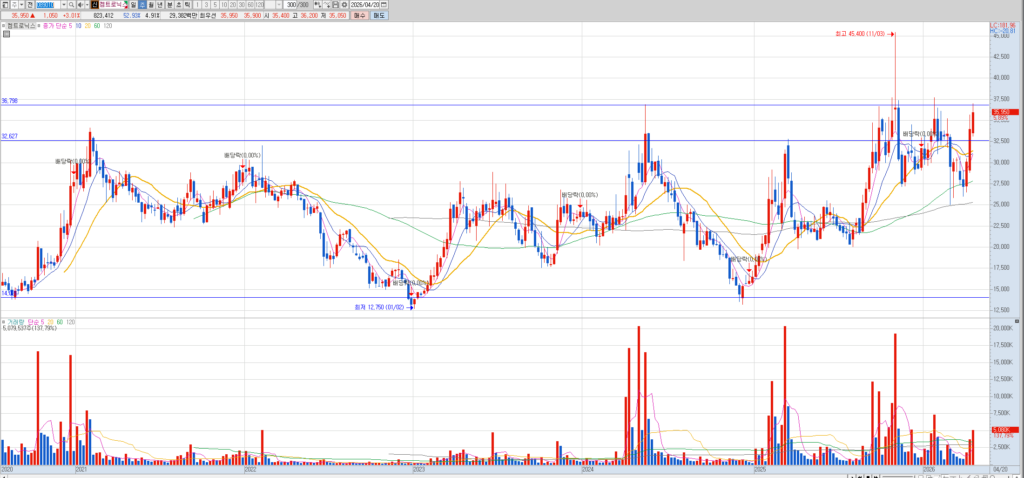Open the stock code history dropdown
This screenshot has width=1024, height=478.
[63, 5]
